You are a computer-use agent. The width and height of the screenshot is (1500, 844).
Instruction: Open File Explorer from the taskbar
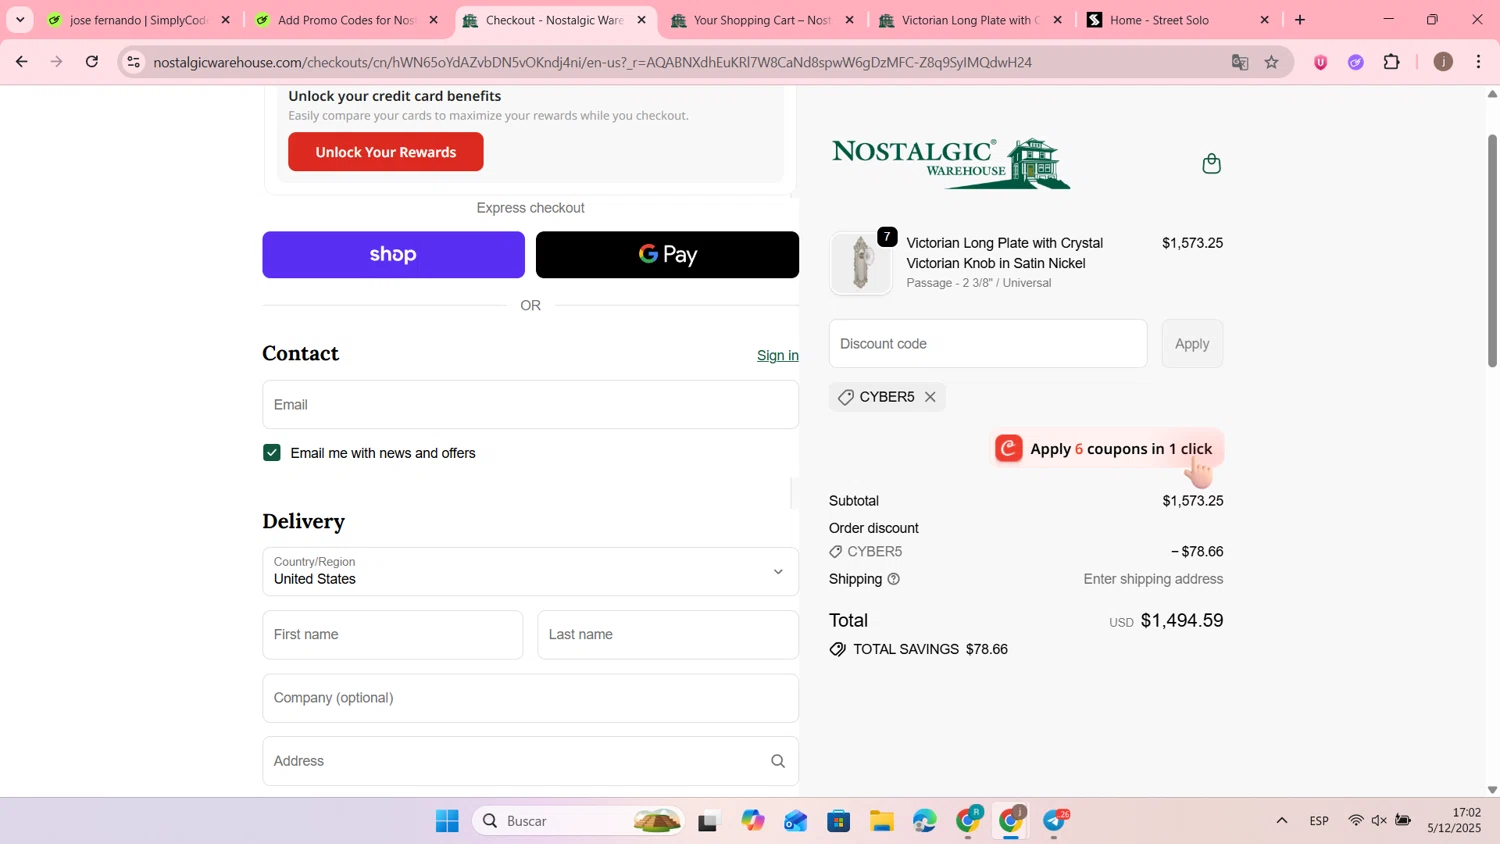click(881, 821)
